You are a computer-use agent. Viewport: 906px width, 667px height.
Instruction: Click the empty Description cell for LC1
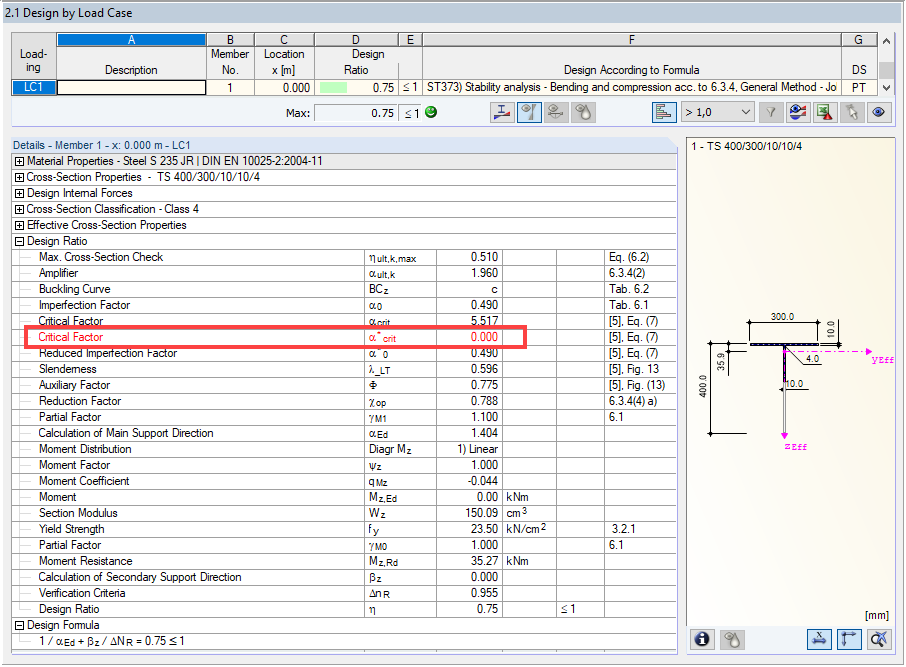131,87
